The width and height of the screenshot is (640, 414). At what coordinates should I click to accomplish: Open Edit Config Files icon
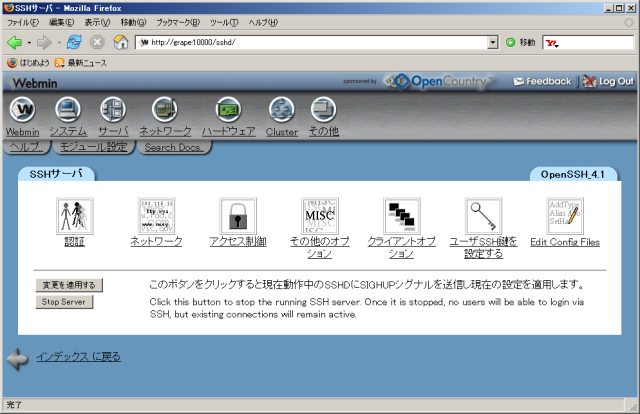(565, 216)
